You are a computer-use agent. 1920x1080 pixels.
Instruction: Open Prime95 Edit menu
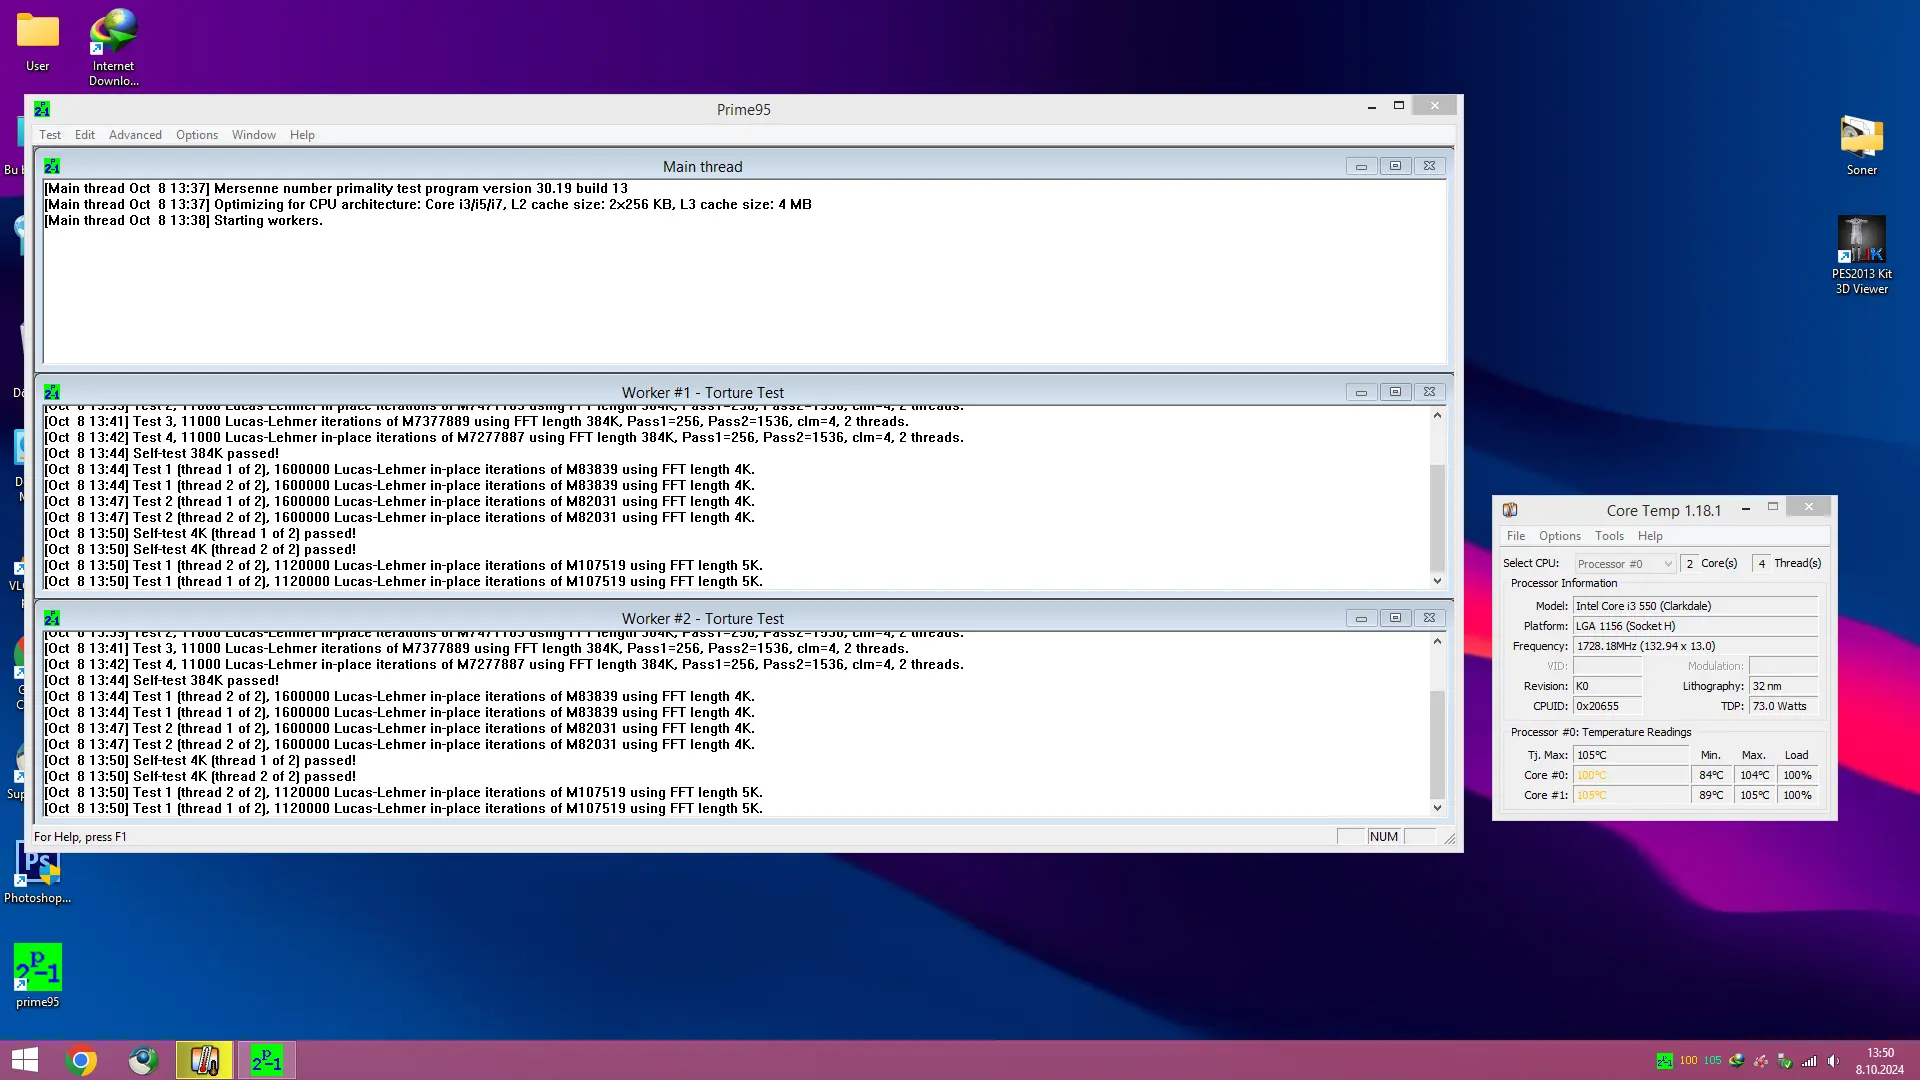(85, 135)
